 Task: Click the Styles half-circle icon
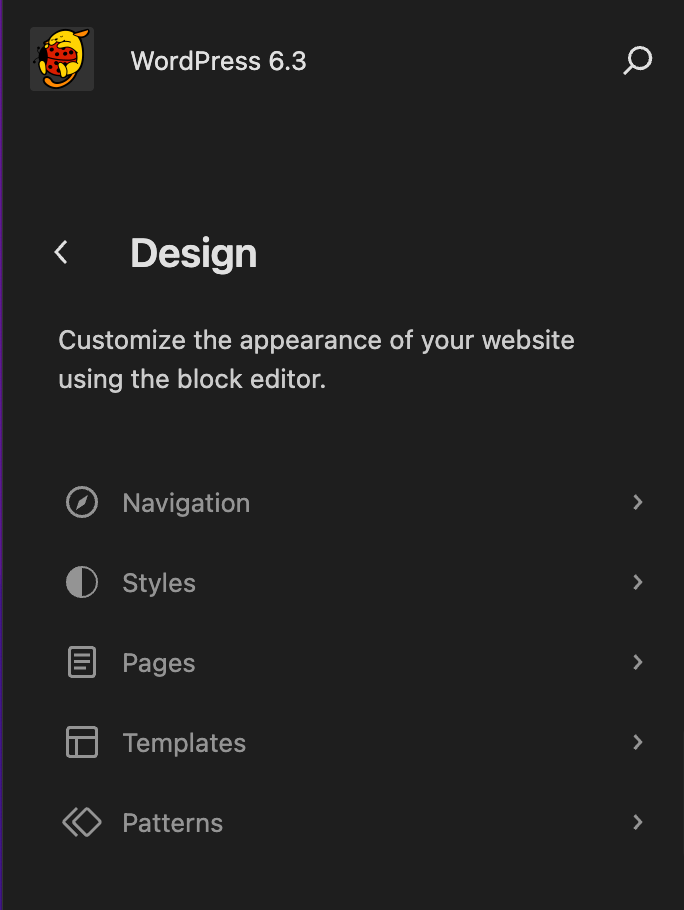click(x=82, y=582)
